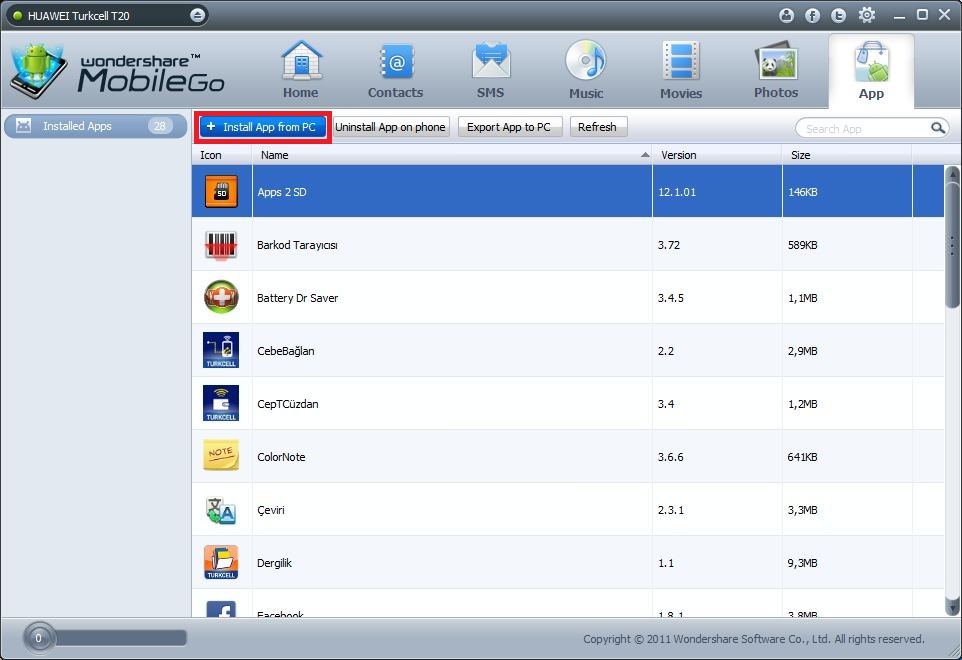Click the CebeBağlan Turkcell icon
The width and height of the screenshot is (962, 660).
(x=221, y=350)
